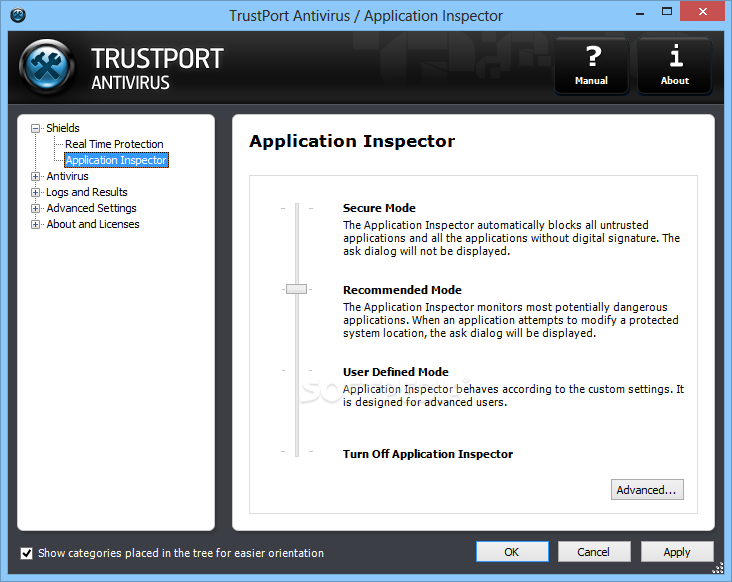Viewport: 732px width, 582px height.
Task: Expand the Antivirus tree node
Action: click(x=35, y=176)
